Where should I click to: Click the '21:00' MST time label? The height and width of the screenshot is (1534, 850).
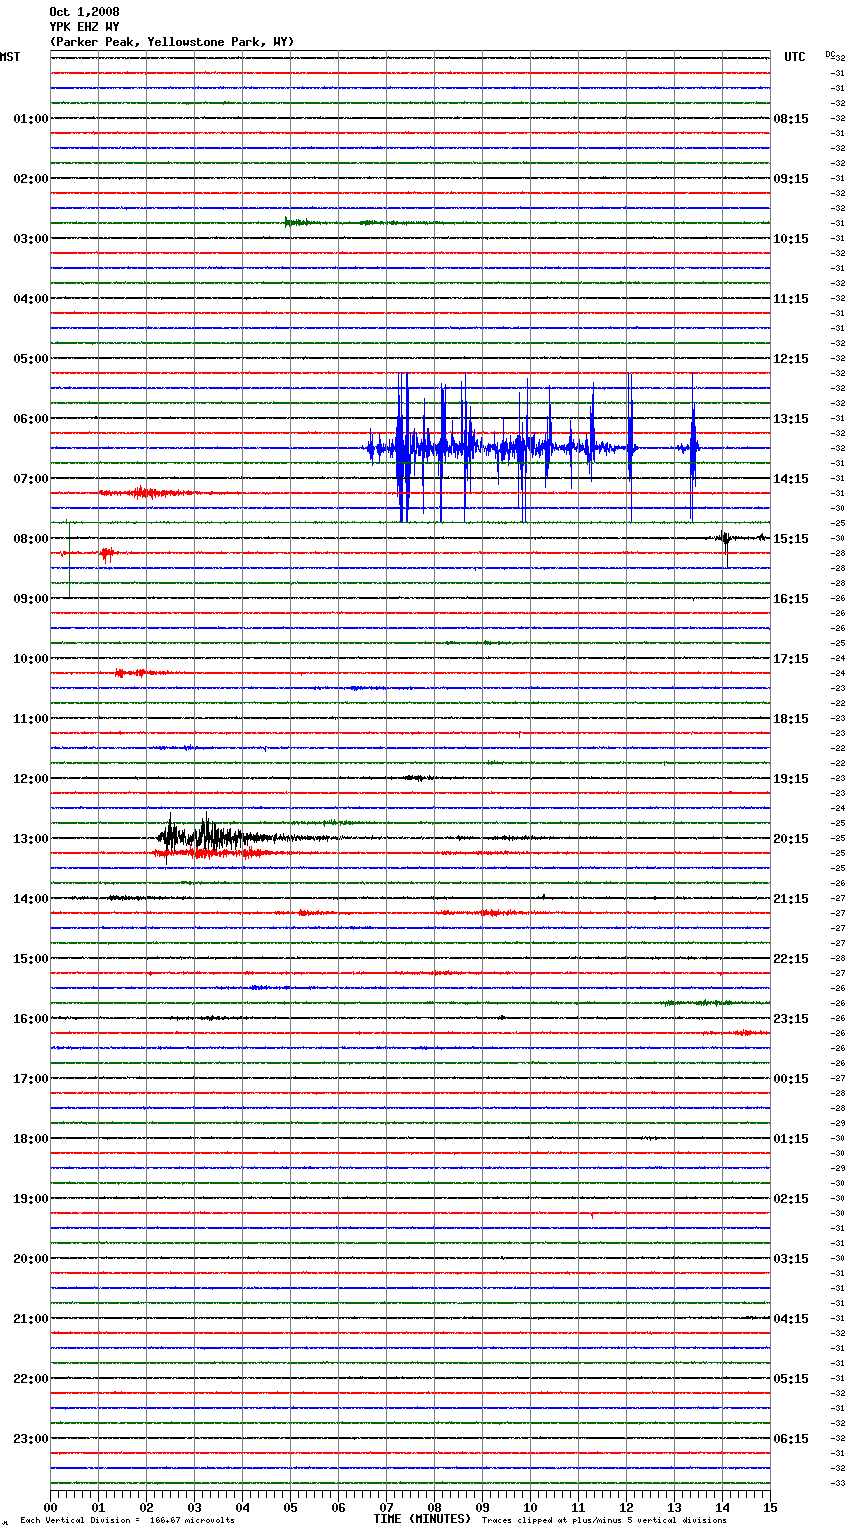(31, 1319)
